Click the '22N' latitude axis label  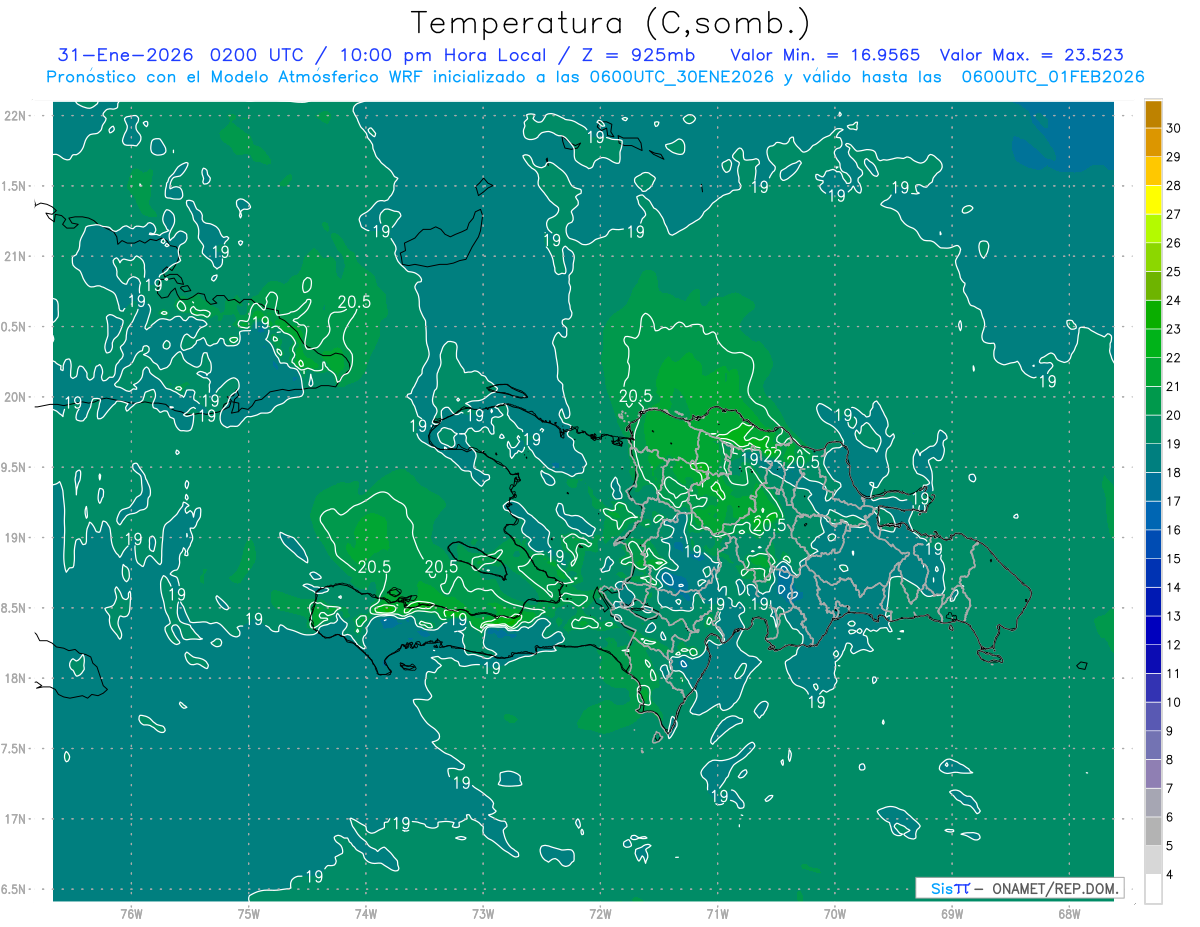pos(16,116)
